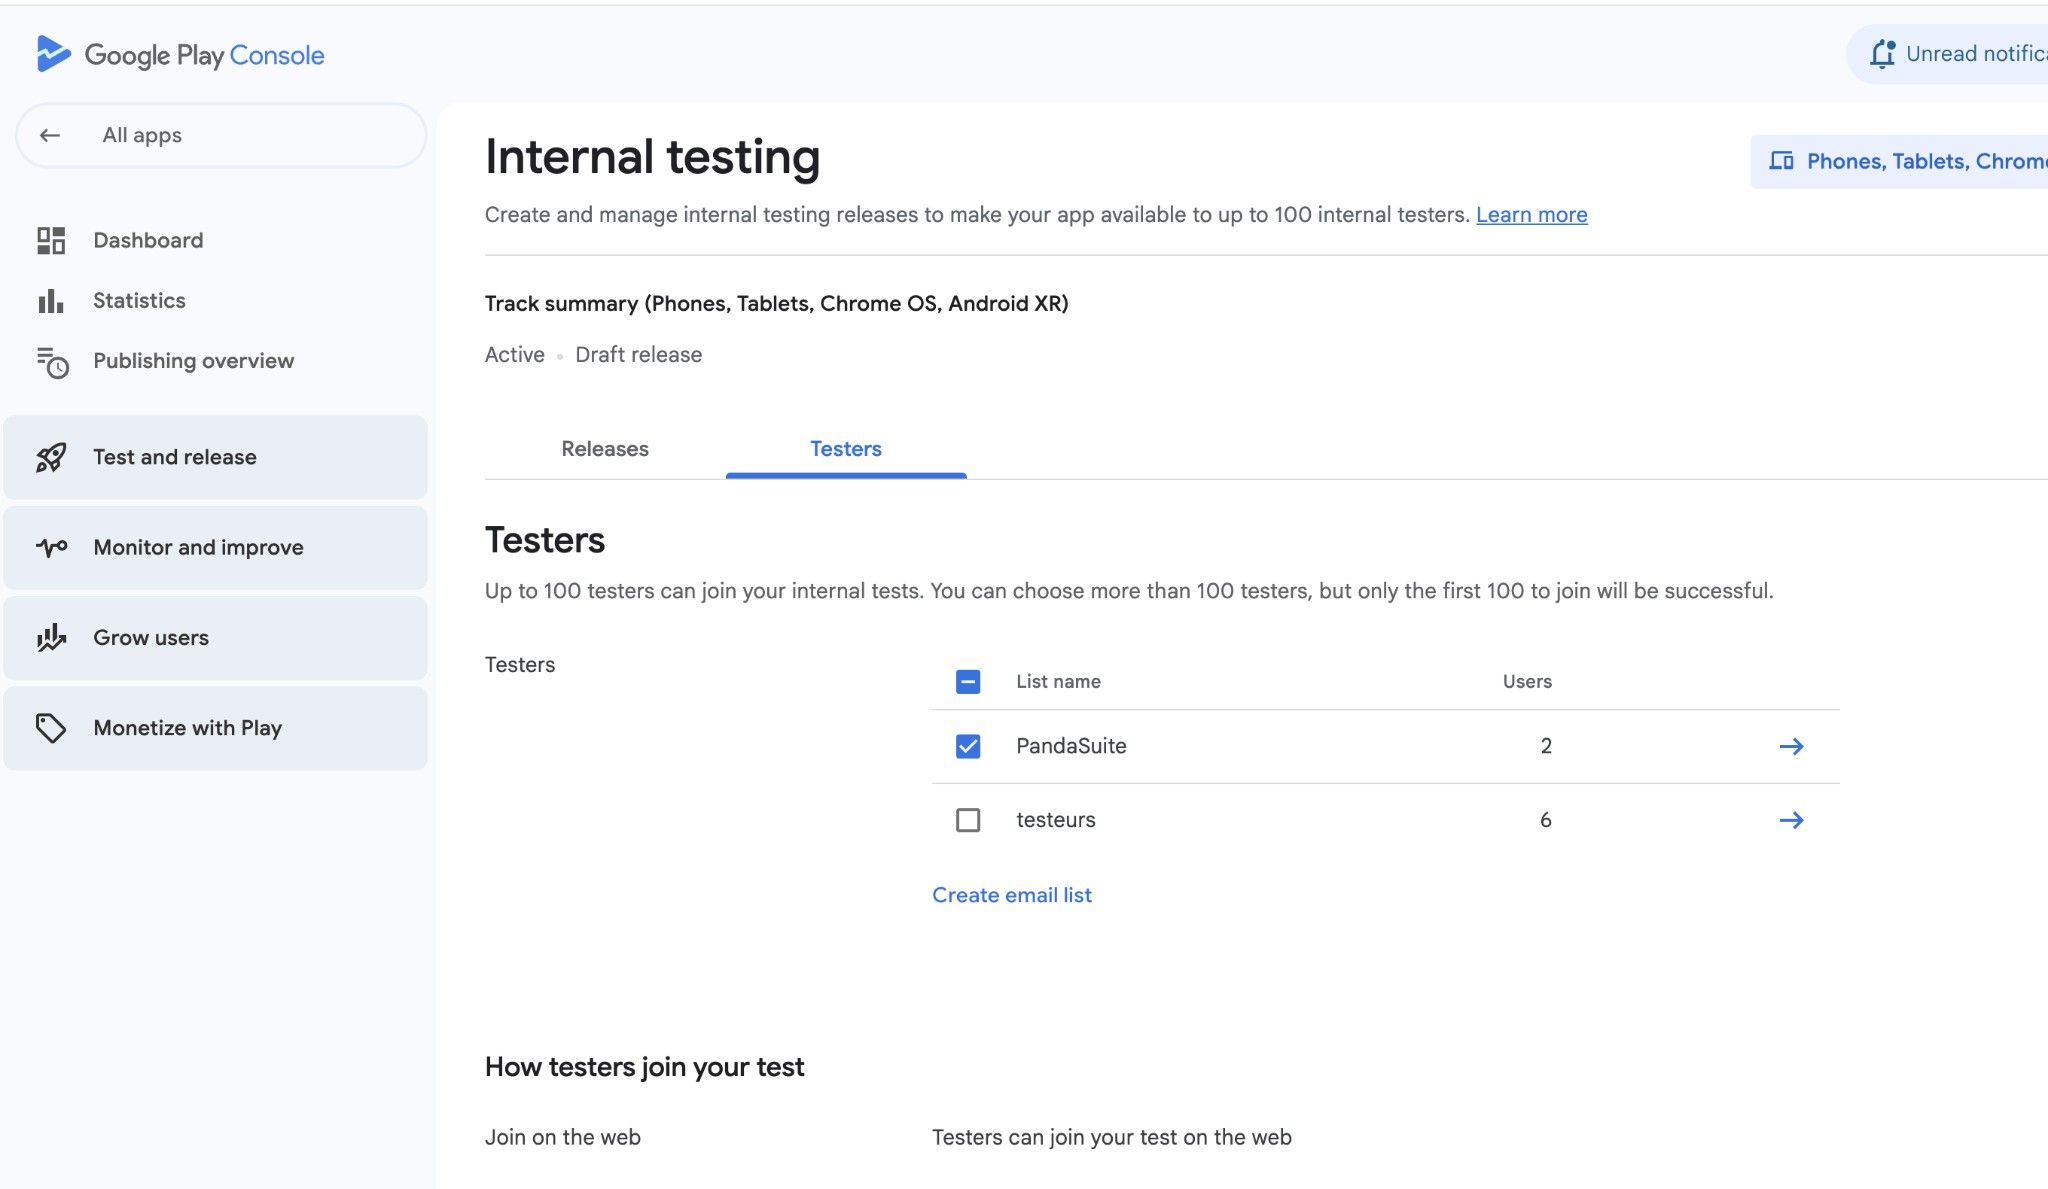The width and height of the screenshot is (2048, 1189).
Task: Check the testeurs tester list
Action: pos(966,820)
